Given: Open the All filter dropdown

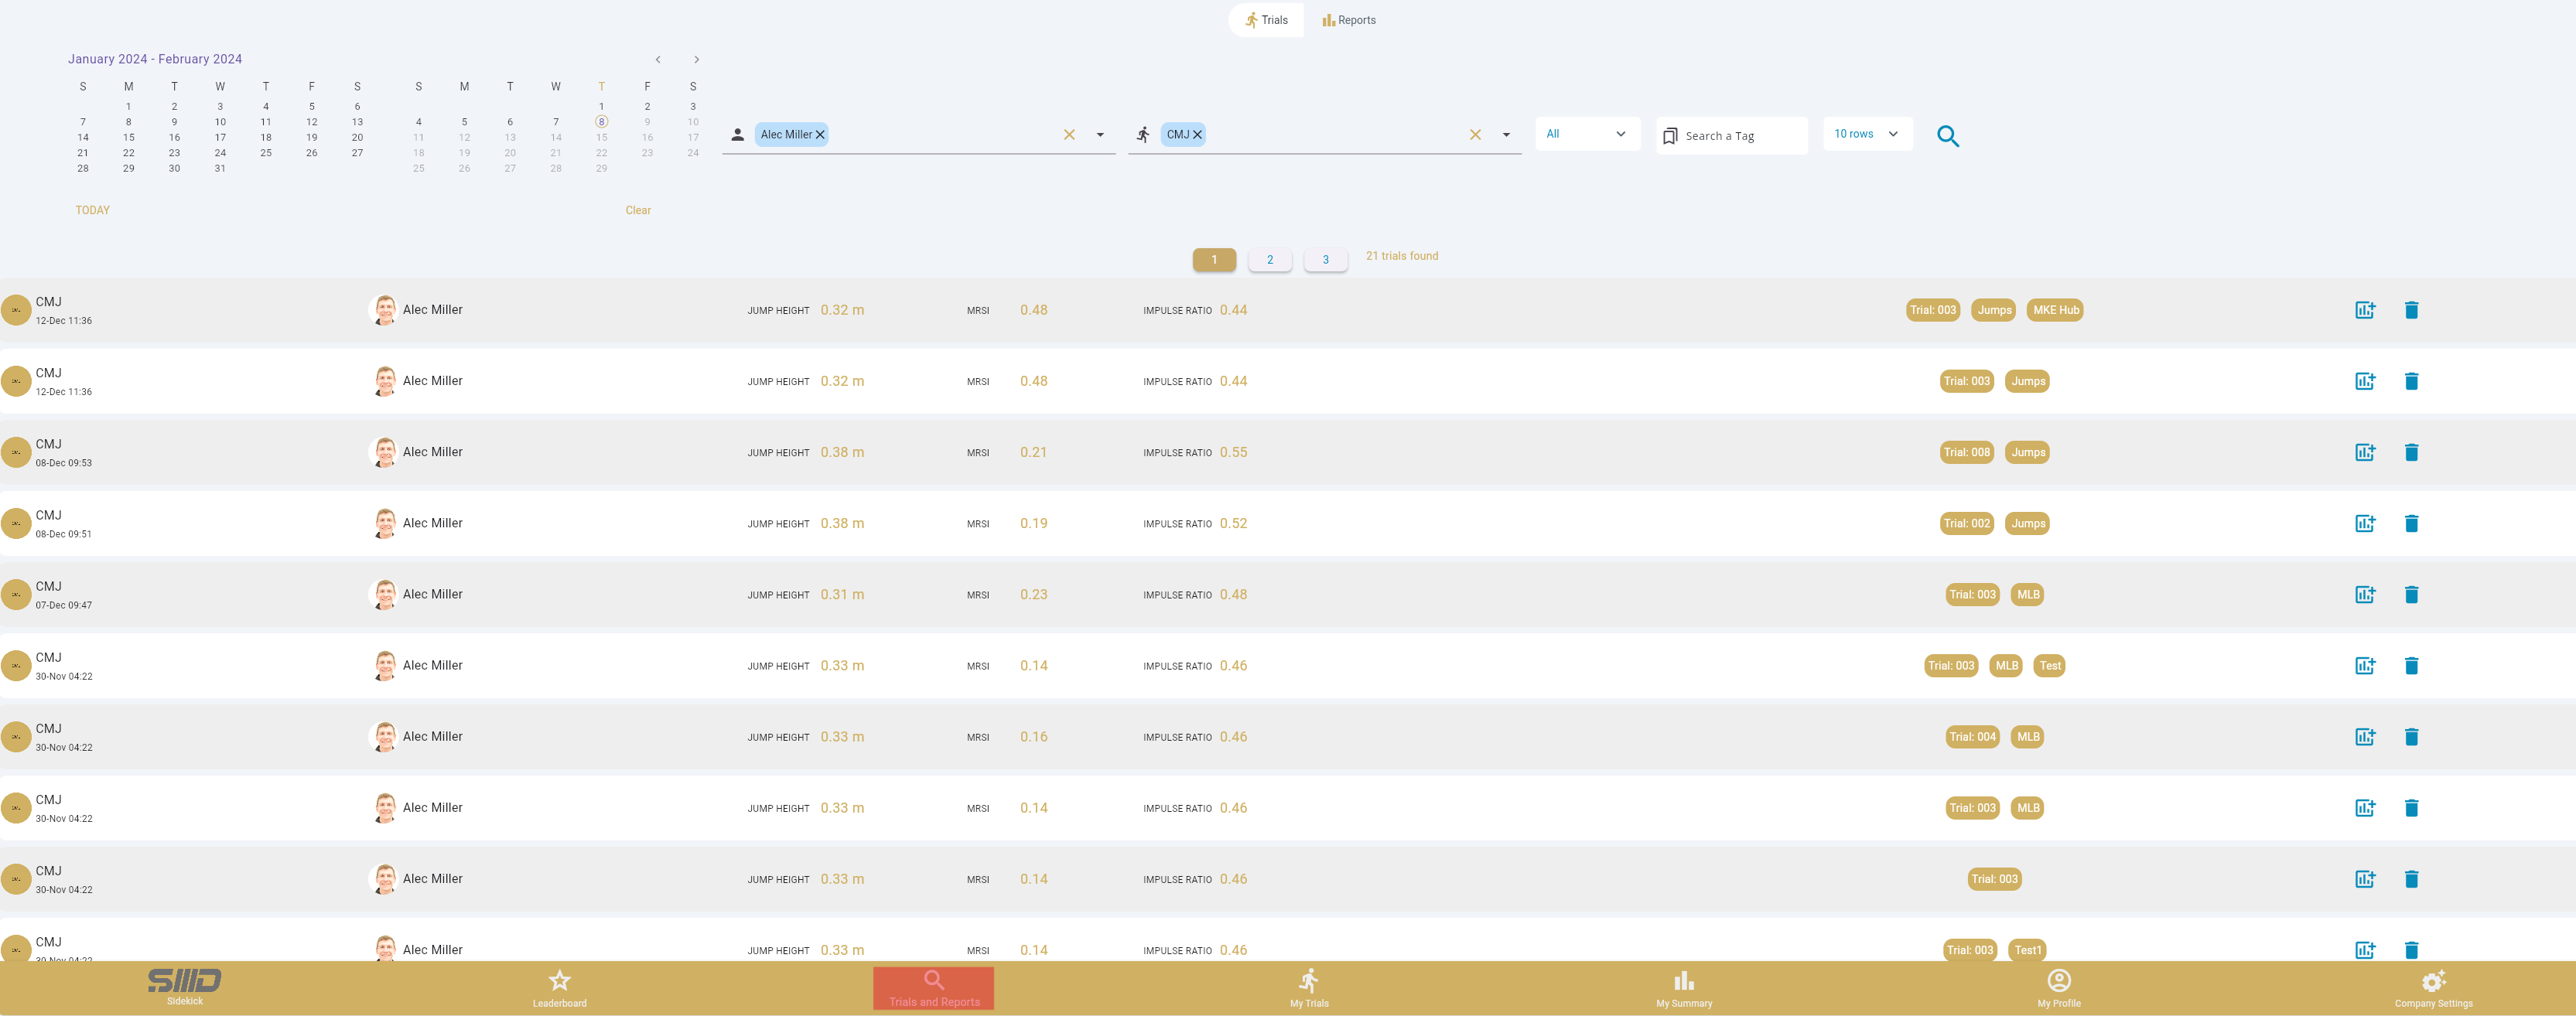Looking at the screenshot, I should 1586,134.
